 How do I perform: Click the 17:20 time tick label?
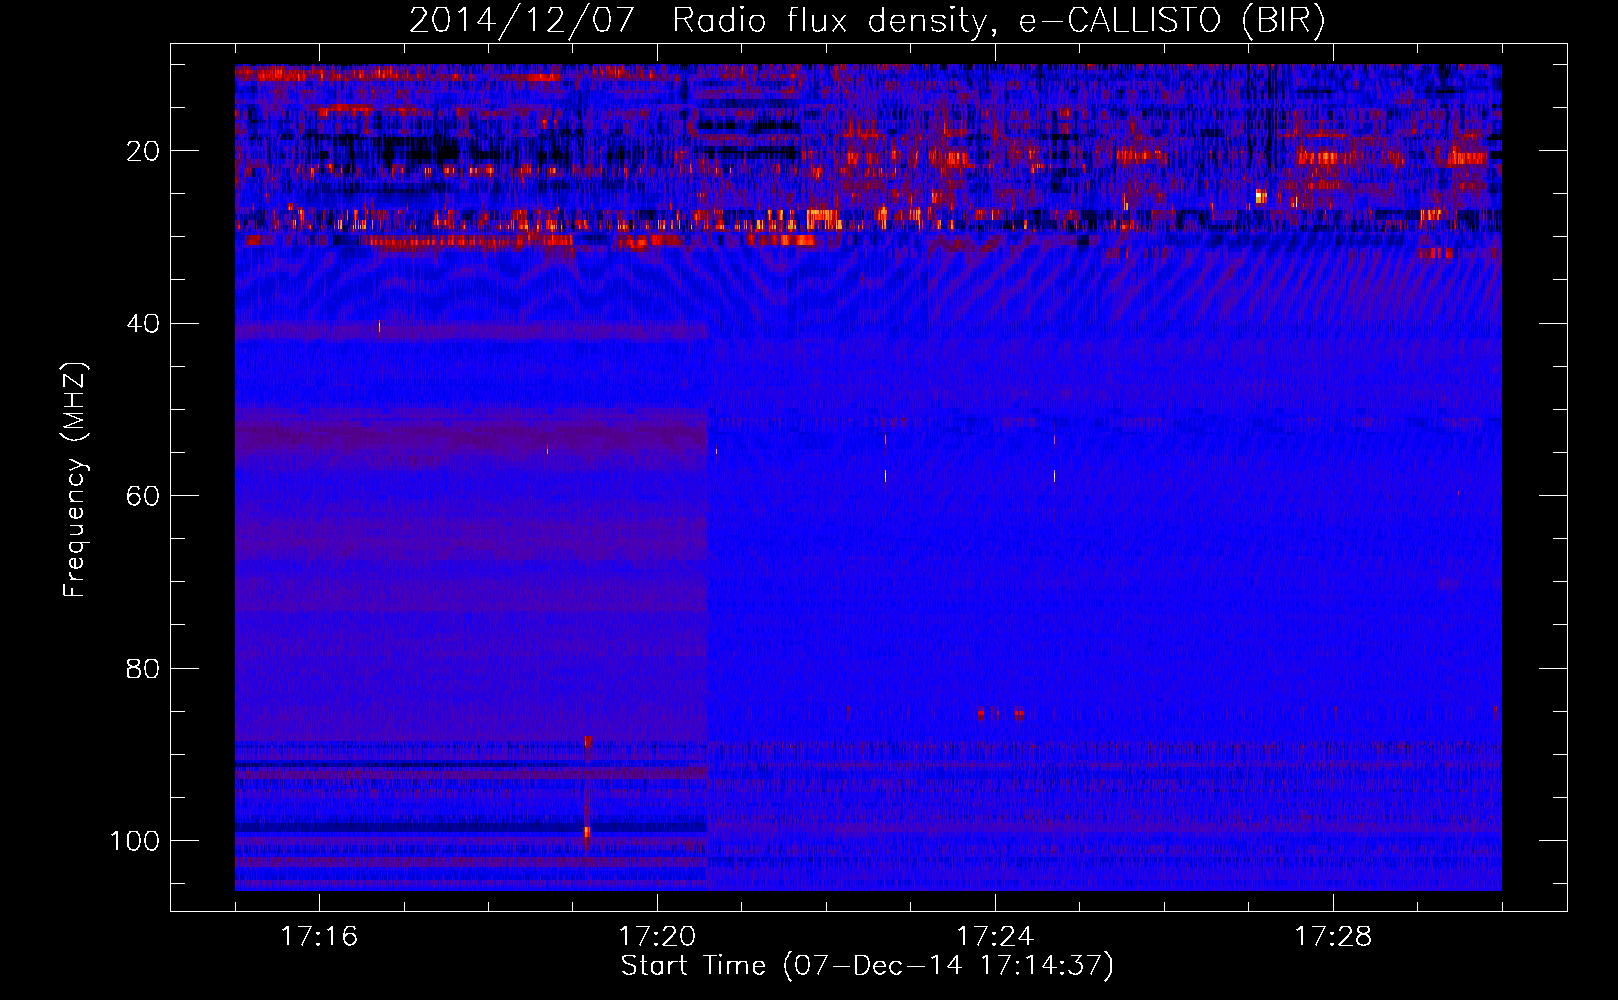[x=657, y=936]
